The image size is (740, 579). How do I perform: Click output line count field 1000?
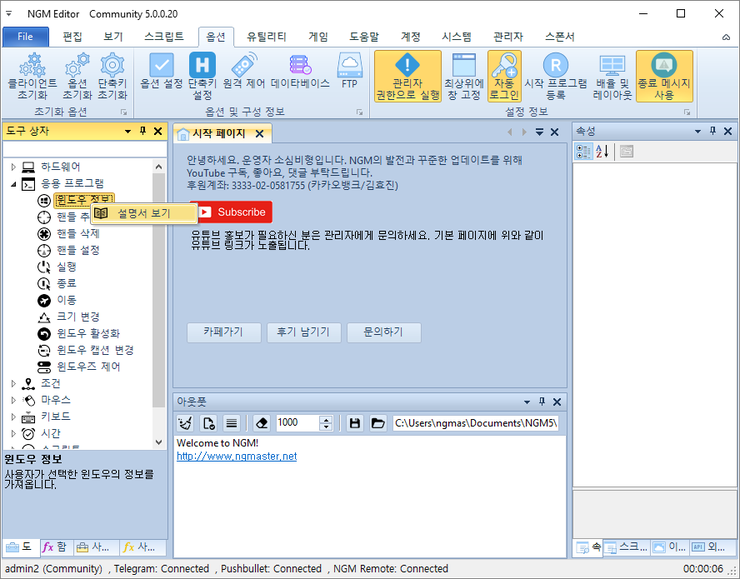pos(297,423)
